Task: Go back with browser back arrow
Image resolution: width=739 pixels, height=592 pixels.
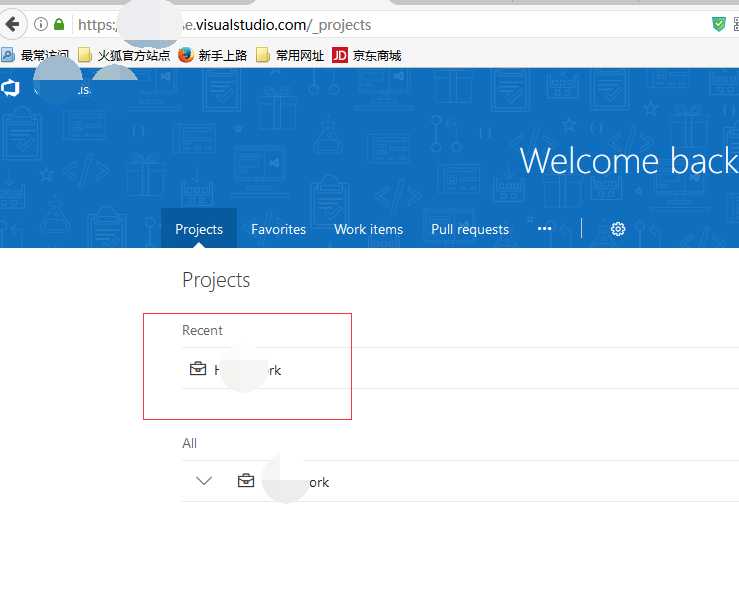Action: (13, 24)
